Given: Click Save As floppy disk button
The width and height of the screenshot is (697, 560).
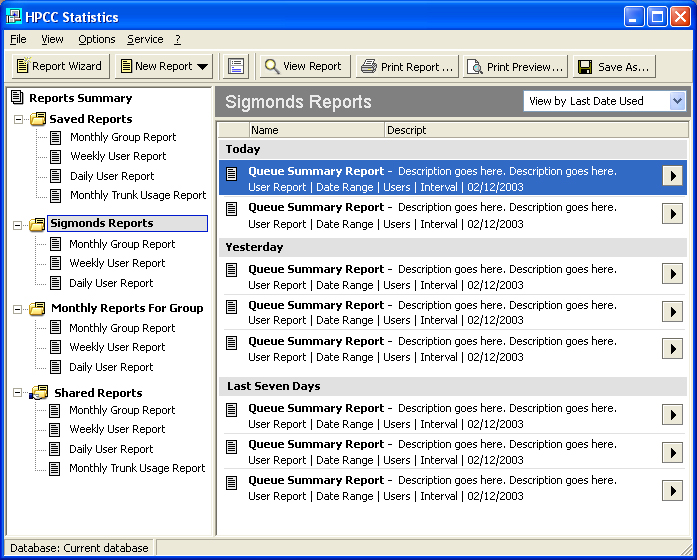Looking at the screenshot, I should click(x=613, y=67).
